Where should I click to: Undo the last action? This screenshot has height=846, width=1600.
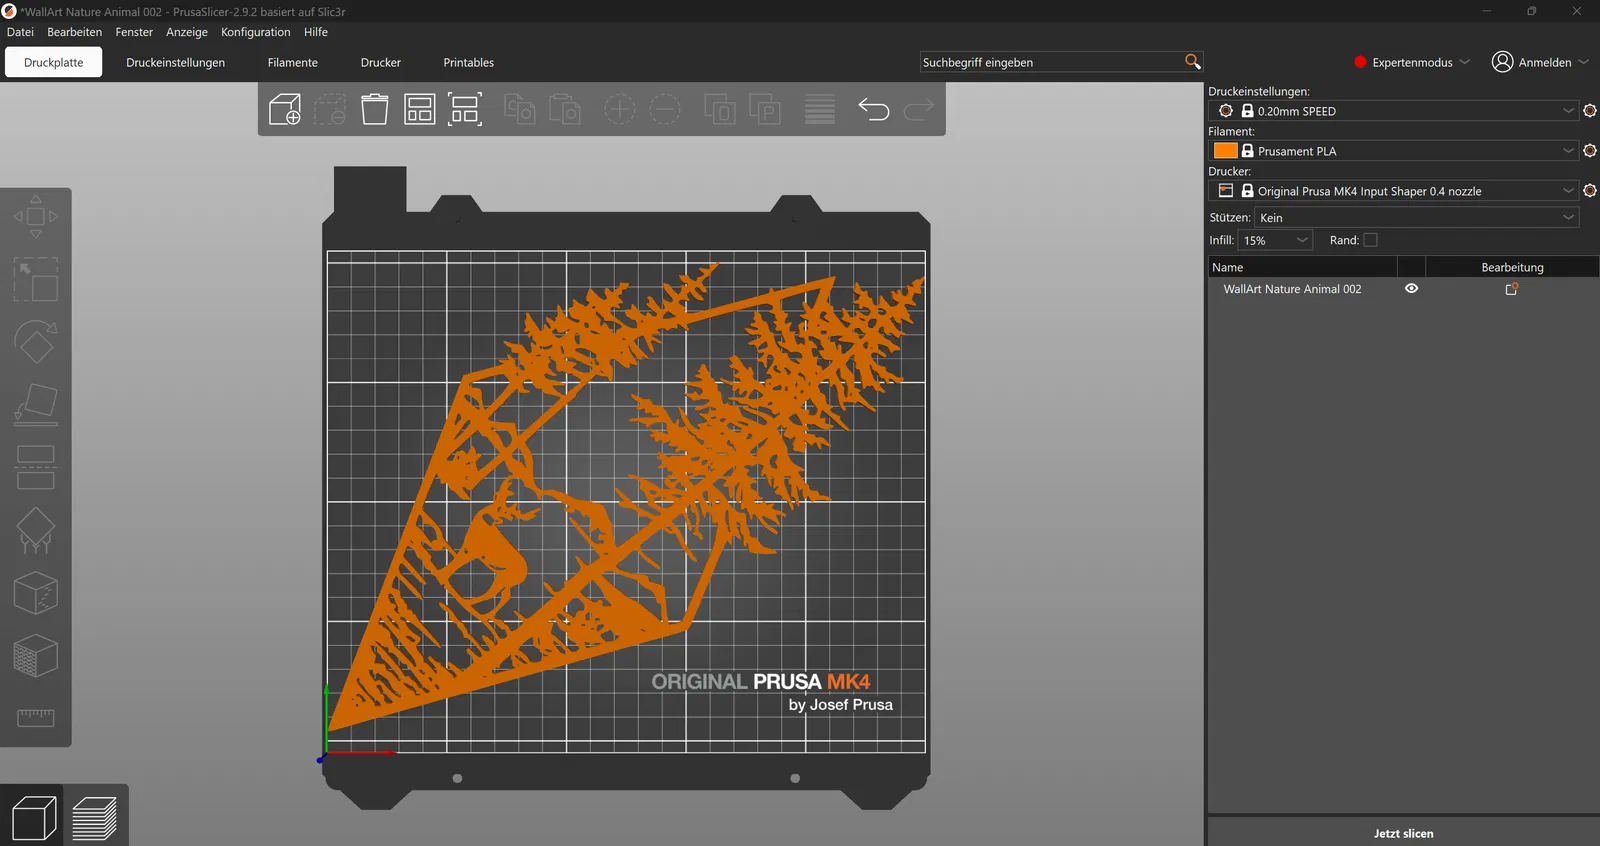coord(874,109)
